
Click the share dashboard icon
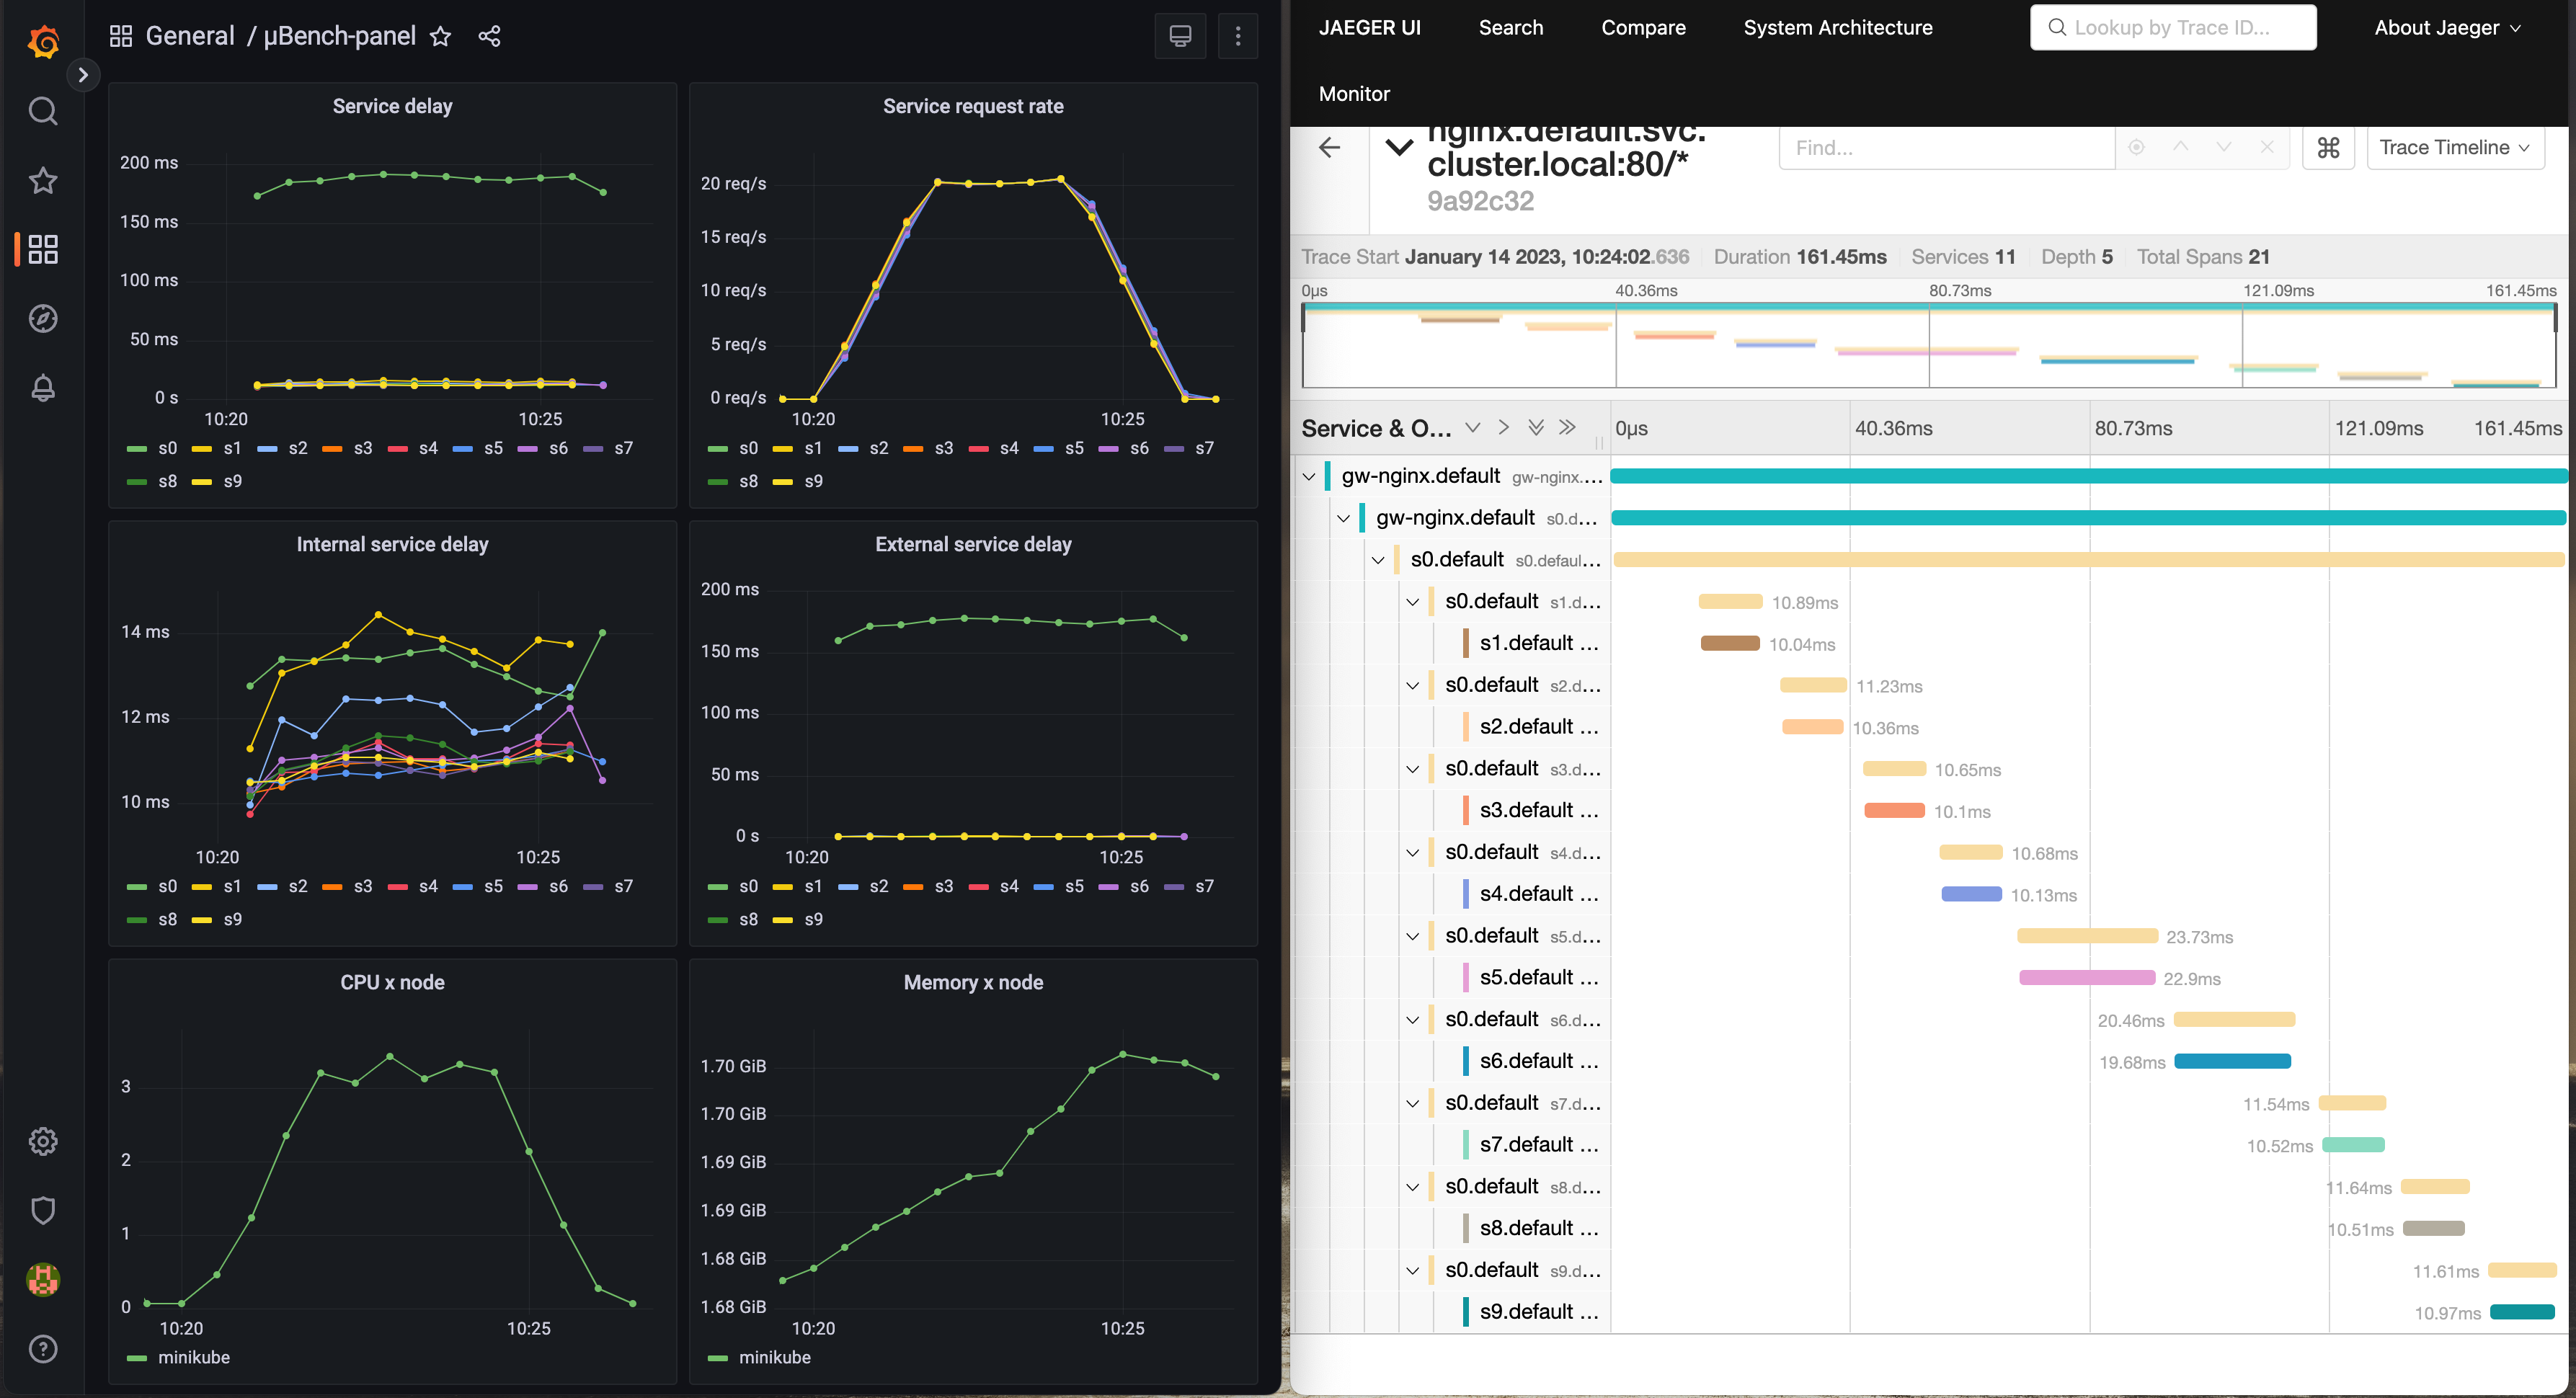(489, 37)
